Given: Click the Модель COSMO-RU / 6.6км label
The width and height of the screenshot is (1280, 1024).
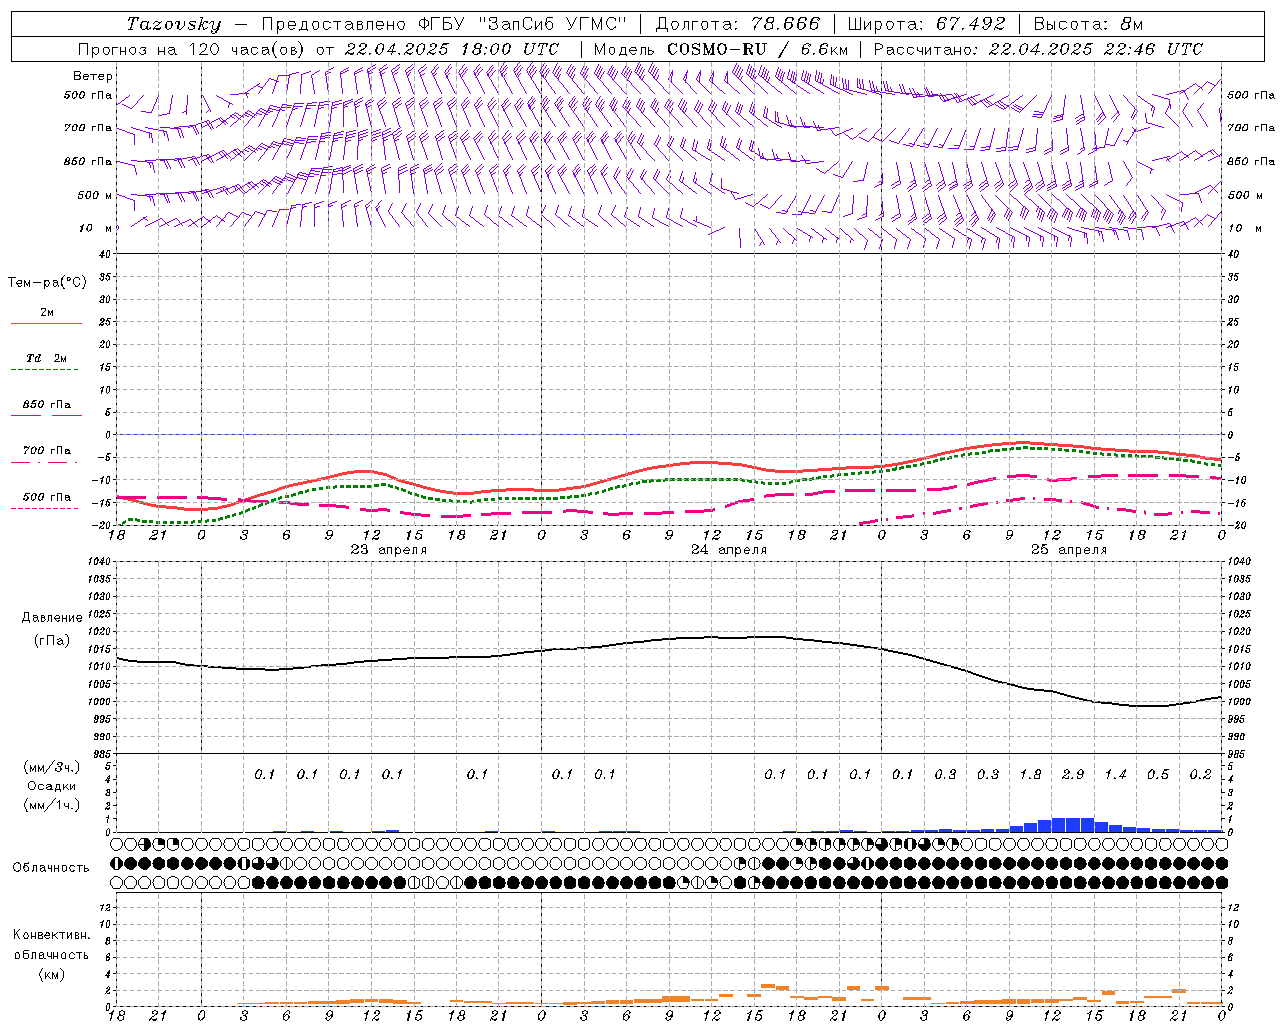Looking at the screenshot, I should click(721, 49).
